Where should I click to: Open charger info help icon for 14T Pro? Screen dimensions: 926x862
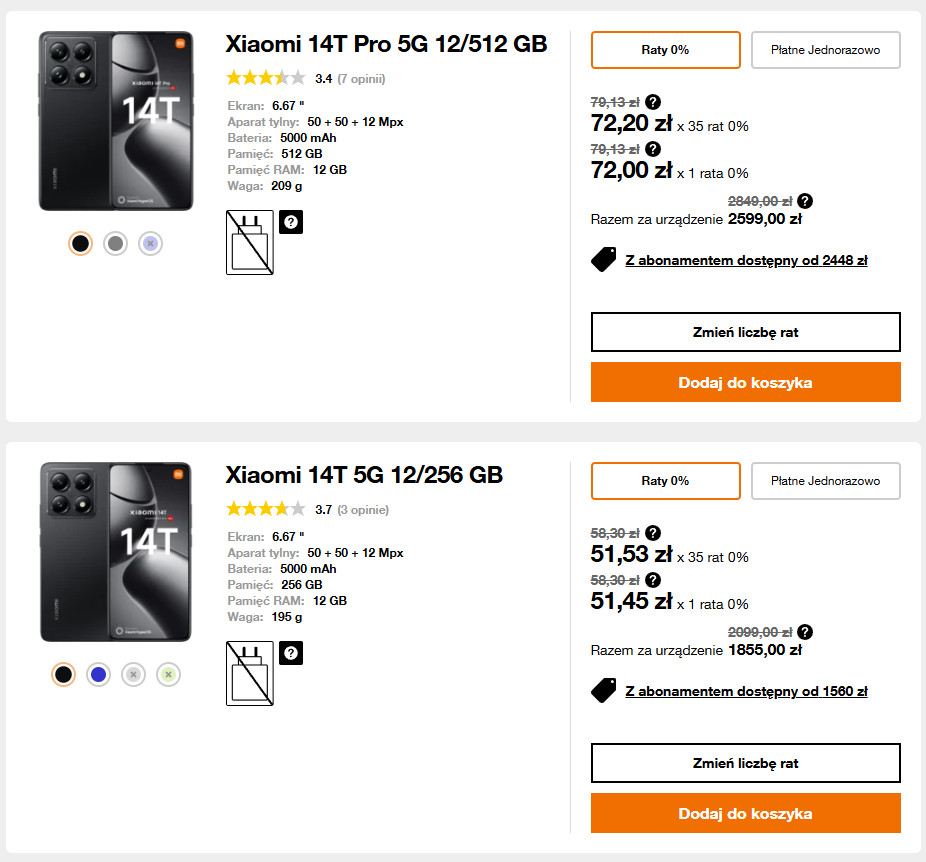[291, 222]
